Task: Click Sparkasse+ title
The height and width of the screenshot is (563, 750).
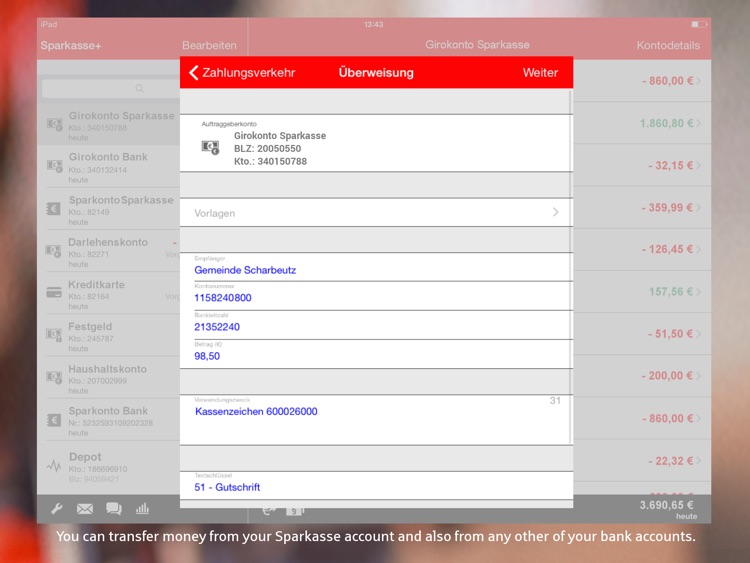Action: [71, 45]
